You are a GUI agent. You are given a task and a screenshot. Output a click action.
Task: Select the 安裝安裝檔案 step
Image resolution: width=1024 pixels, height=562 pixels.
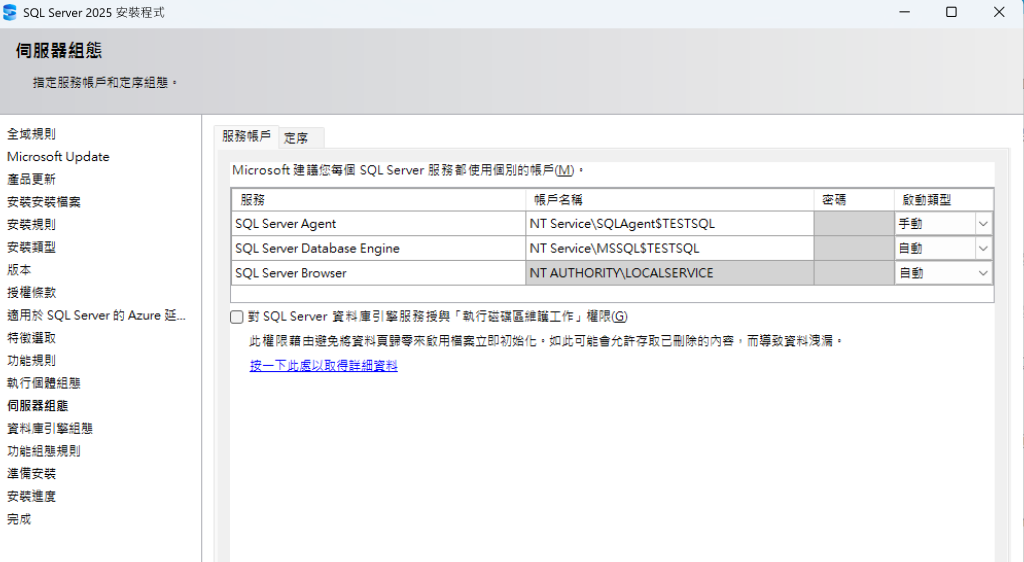(x=44, y=202)
